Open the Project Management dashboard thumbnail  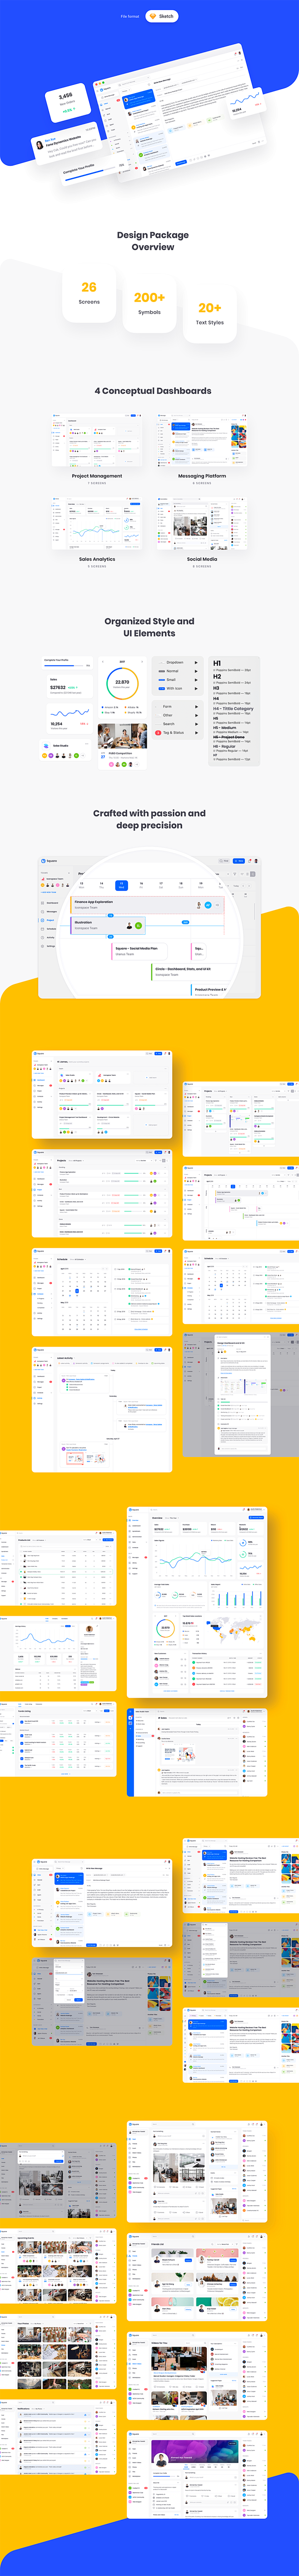tap(96, 440)
